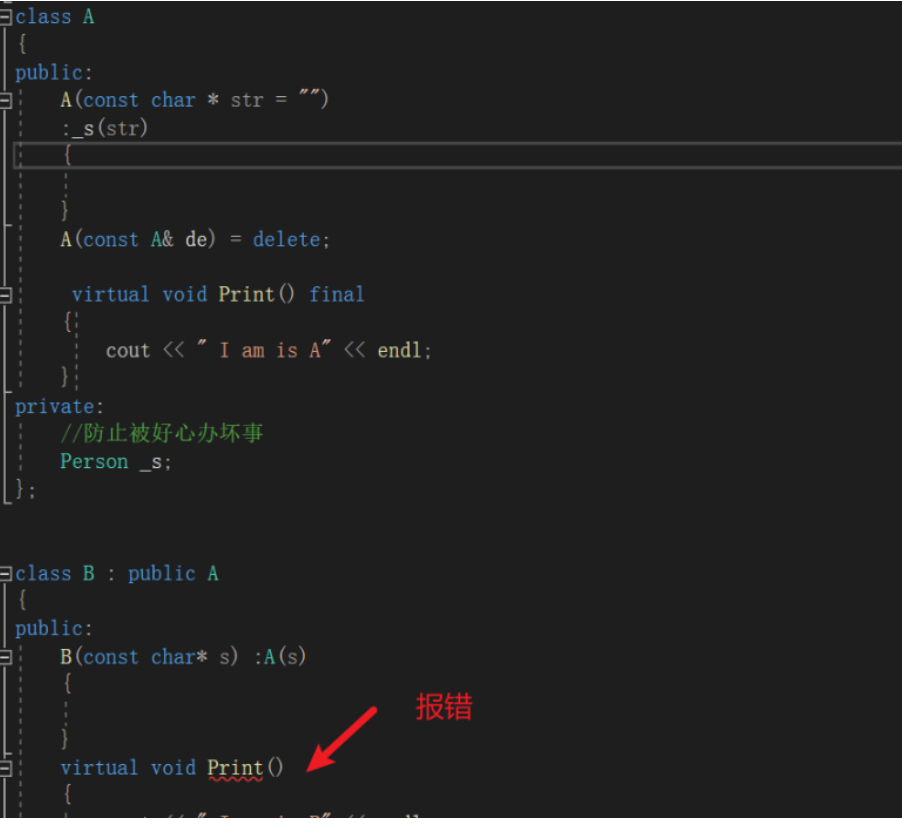
Task: Click the red arrow pointing at Print
Action: 342,740
